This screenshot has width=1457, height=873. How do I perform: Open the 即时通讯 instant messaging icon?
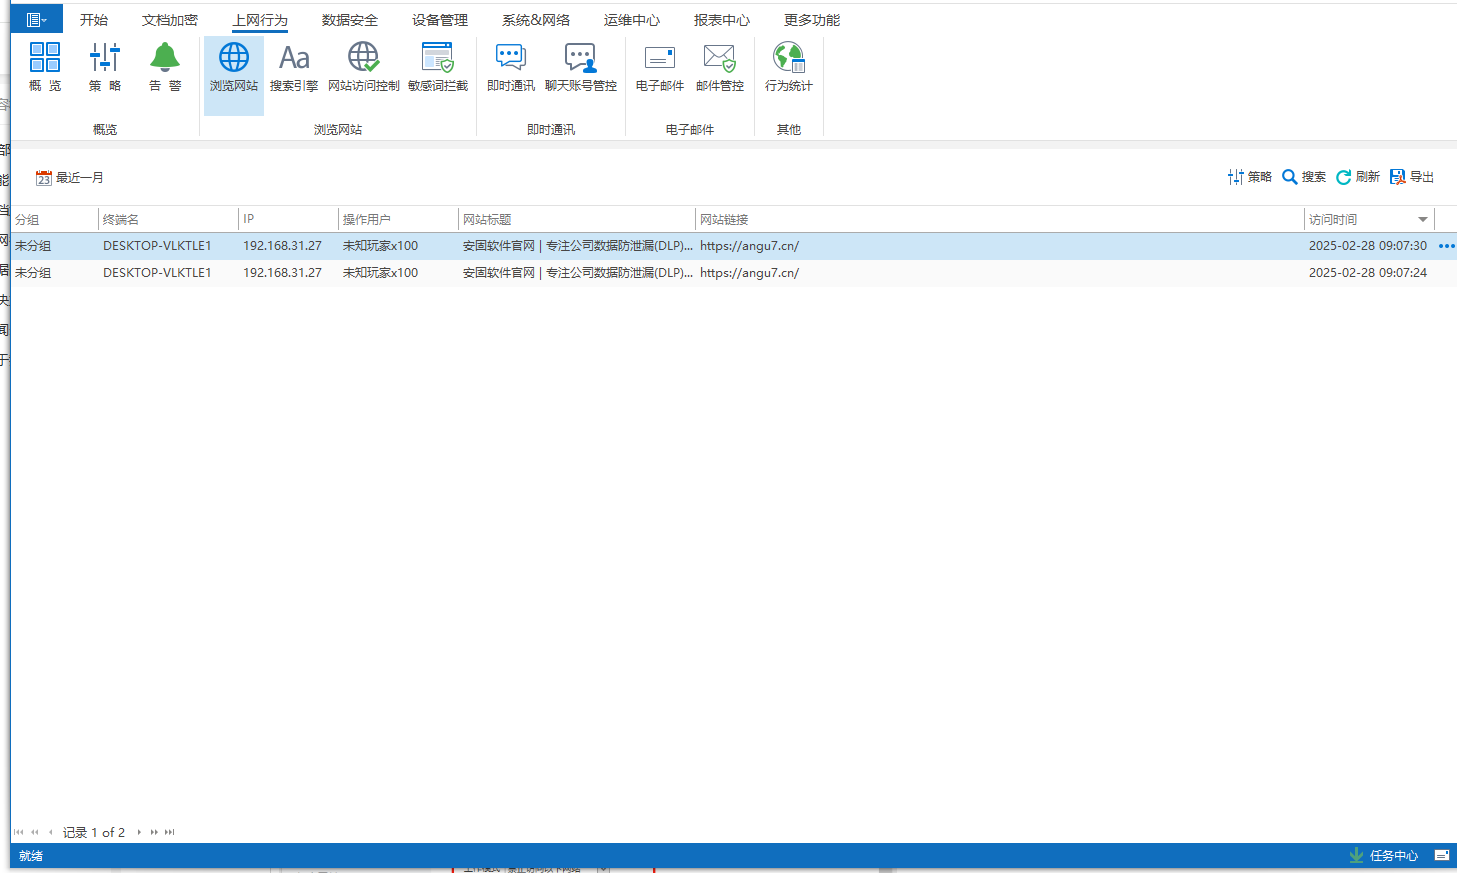pos(511,67)
